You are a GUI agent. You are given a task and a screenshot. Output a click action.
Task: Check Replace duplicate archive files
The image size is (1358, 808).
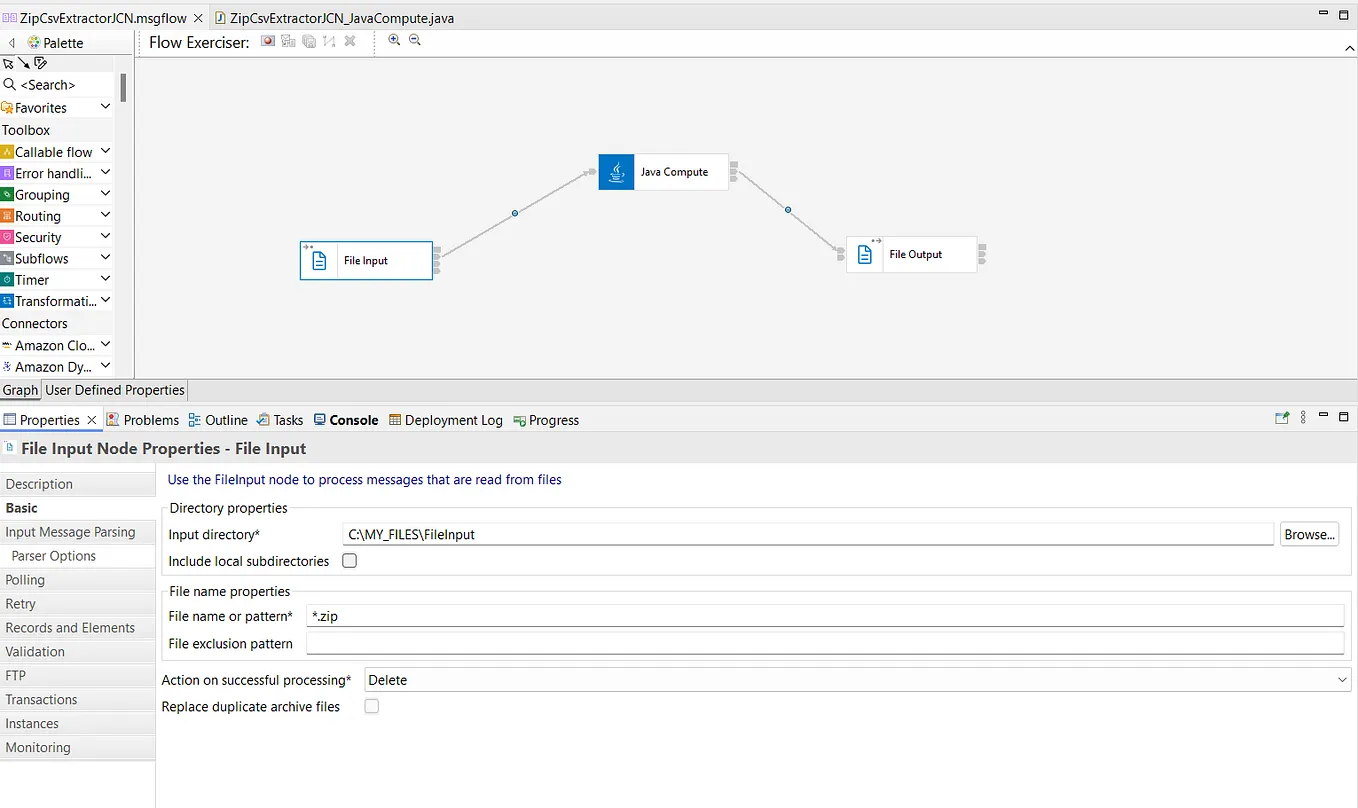[x=371, y=706]
